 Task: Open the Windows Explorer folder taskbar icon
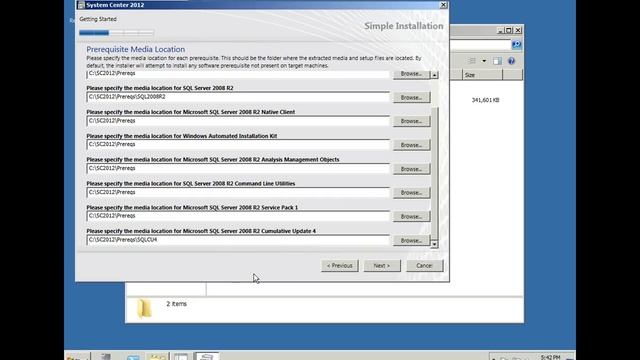(x=157, y=357)
